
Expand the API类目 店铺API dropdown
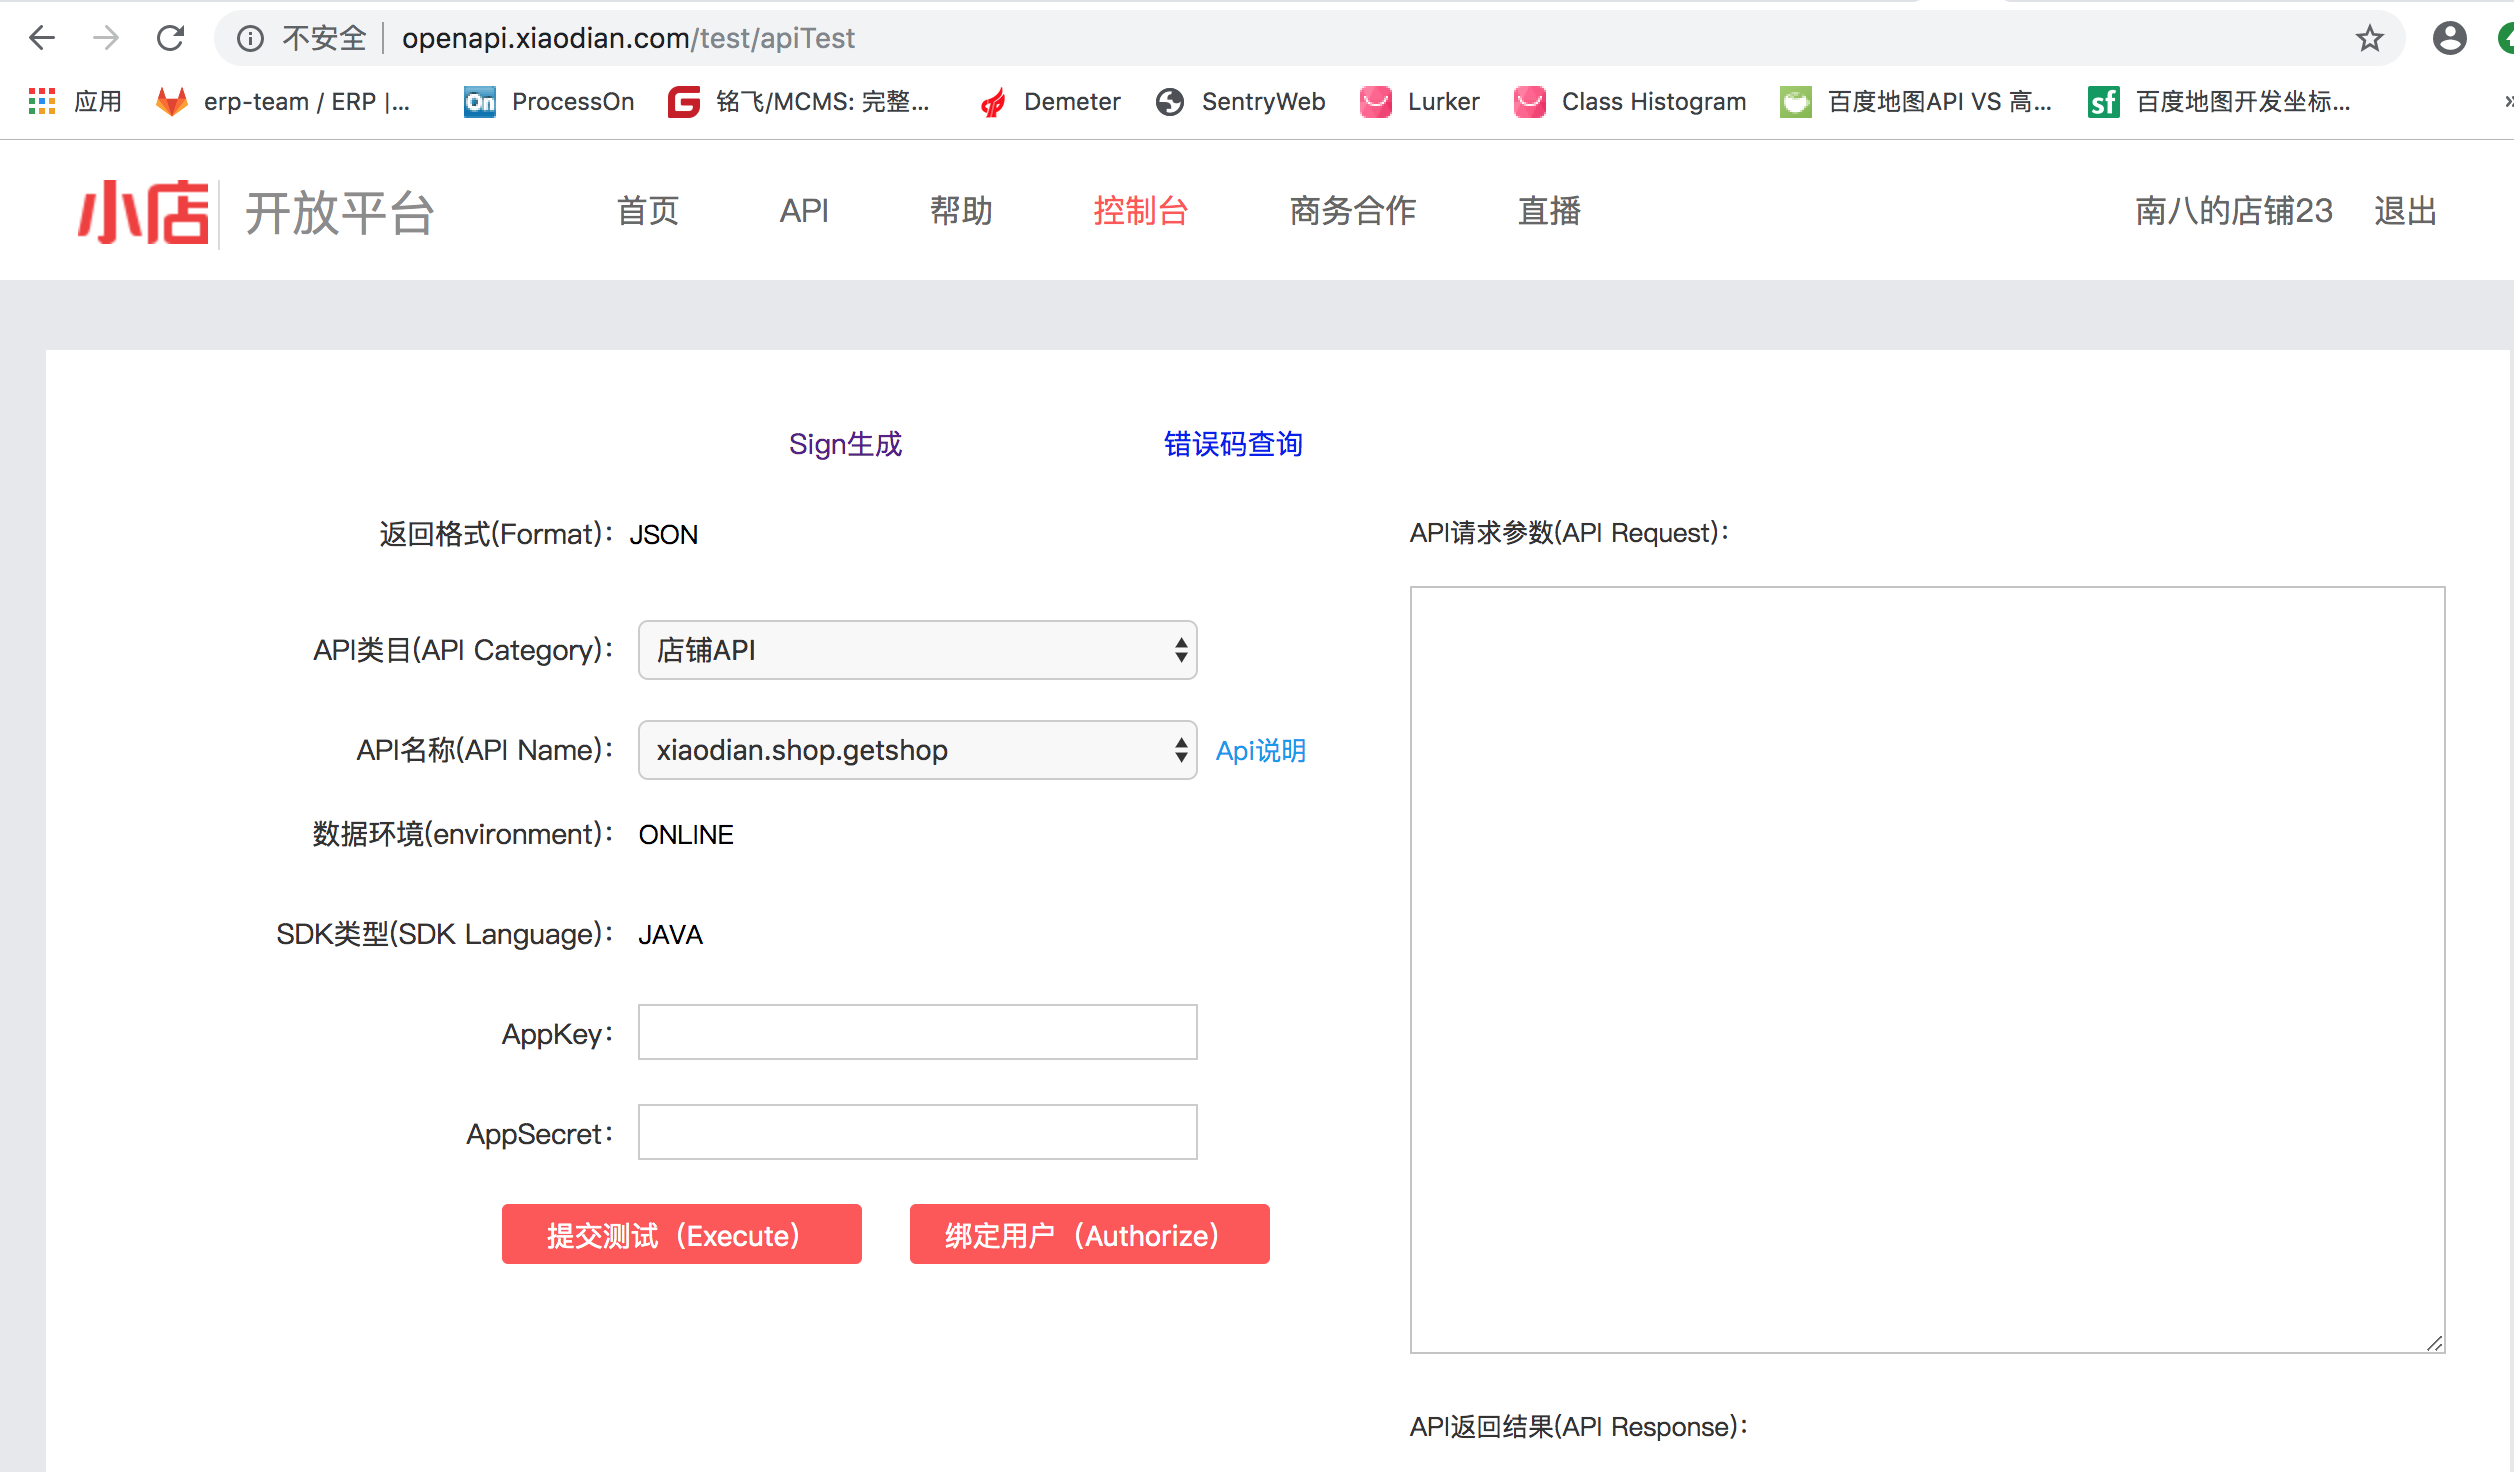[x=917, y=650]
